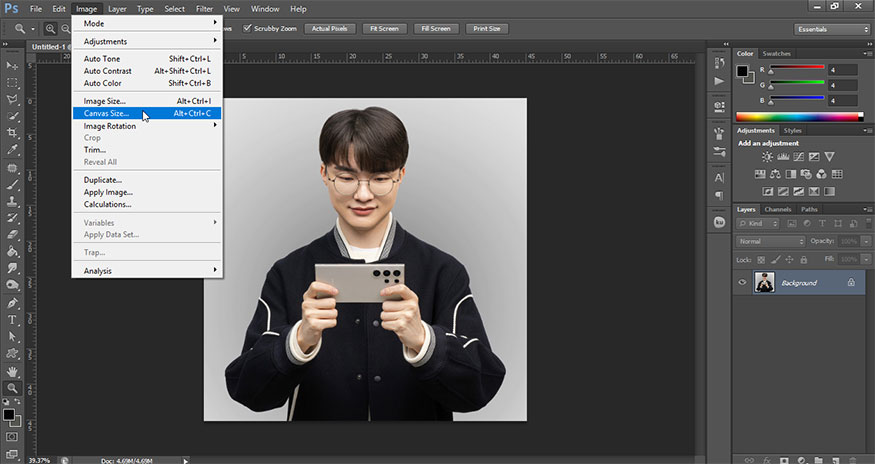Add a Brightness/Contrast adjustment
This screenshot has height=464, width=875.
point(767,157)
